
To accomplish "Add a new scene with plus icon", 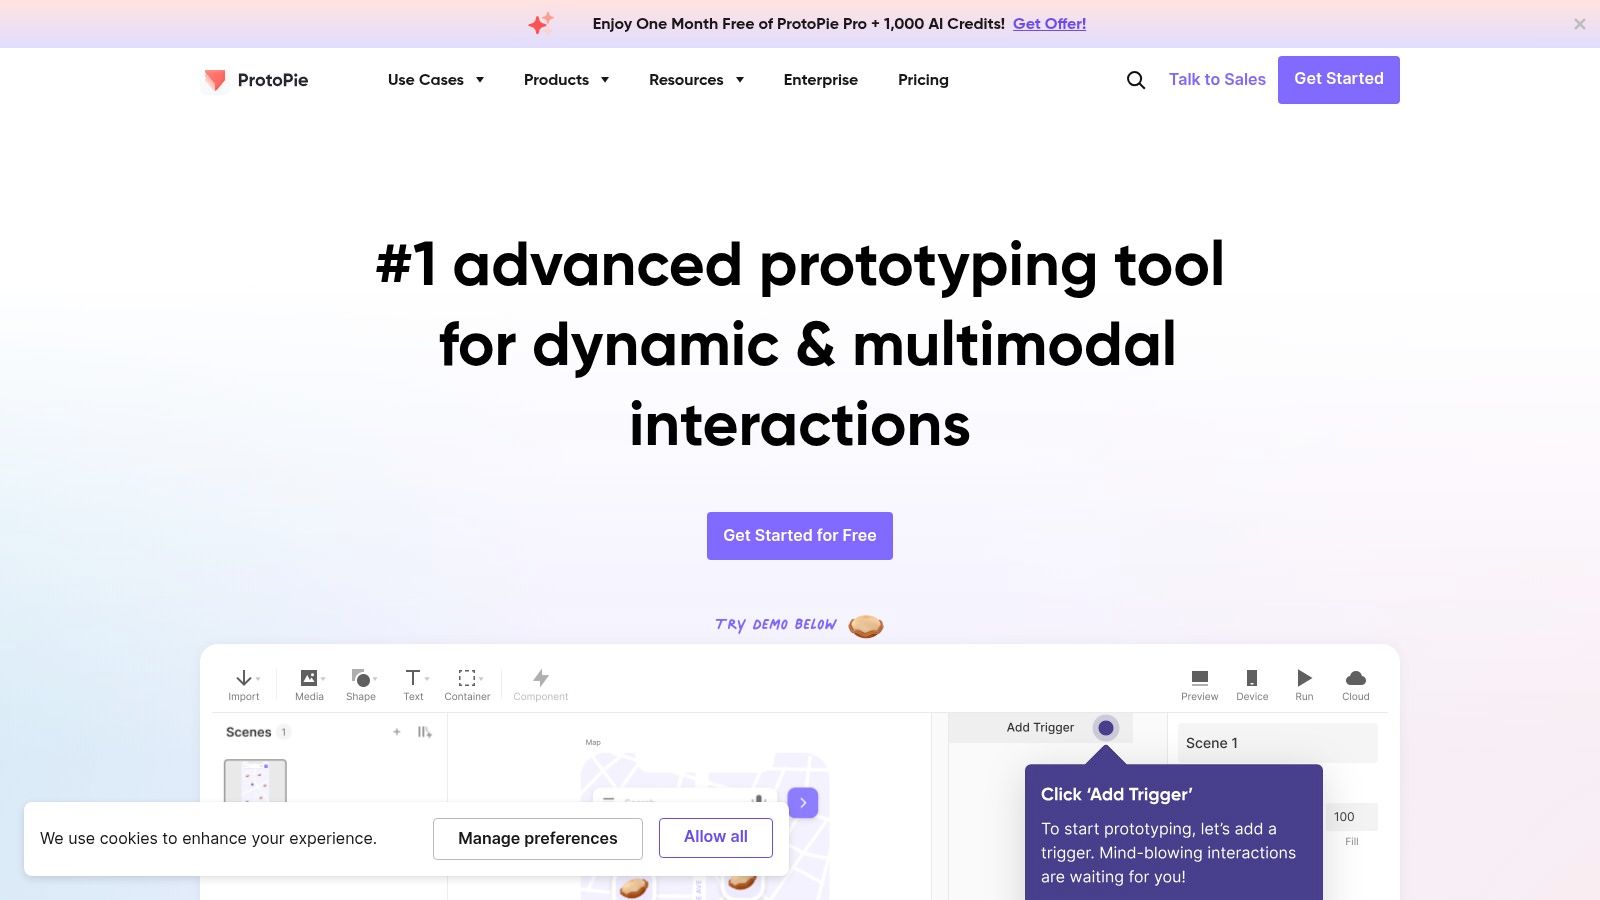I will pos(397,732).
